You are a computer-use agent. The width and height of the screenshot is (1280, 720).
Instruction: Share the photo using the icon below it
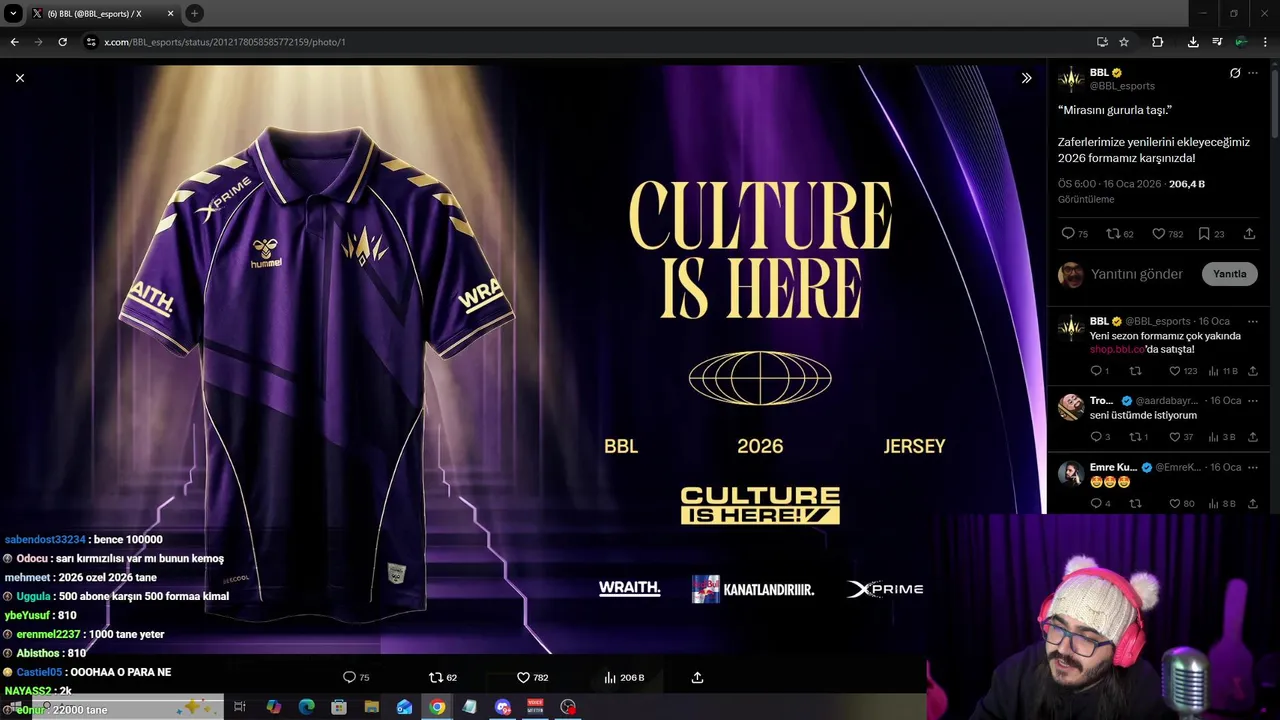(697, 678)
